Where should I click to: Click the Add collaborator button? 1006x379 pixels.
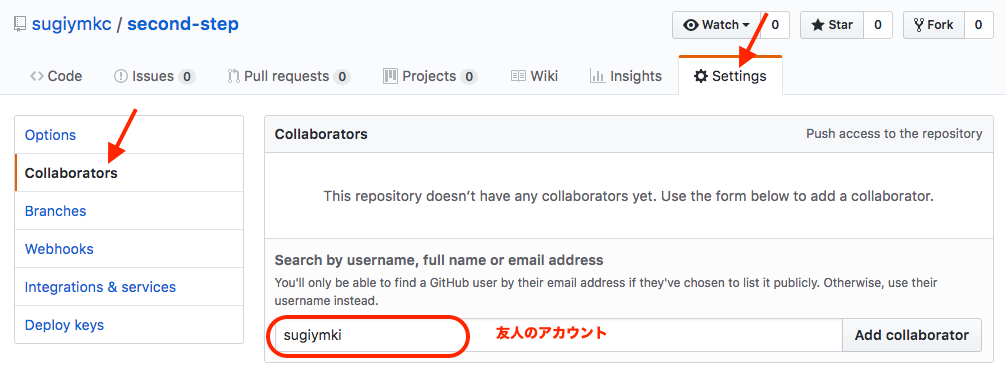[x=911, y=335]
